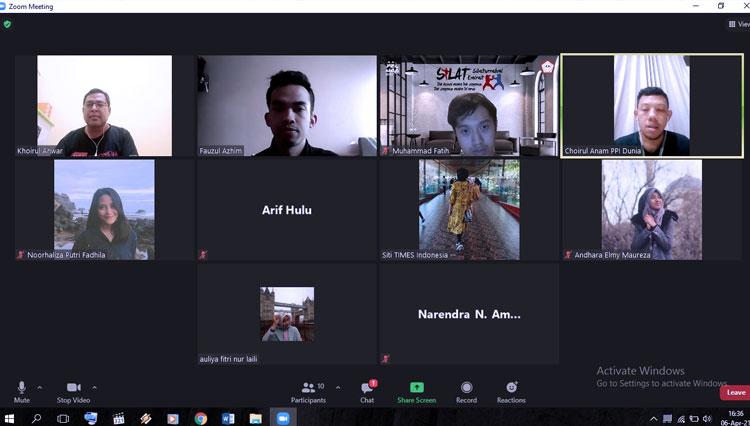Select Narendra N. Am... participant tile

[469, 314]
